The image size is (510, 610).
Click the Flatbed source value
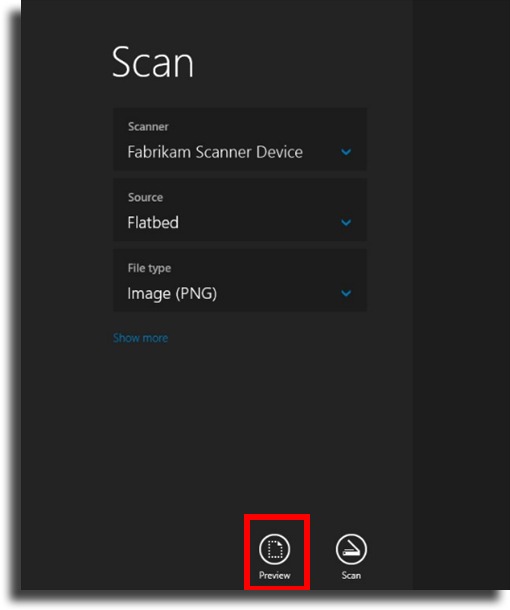153,223
